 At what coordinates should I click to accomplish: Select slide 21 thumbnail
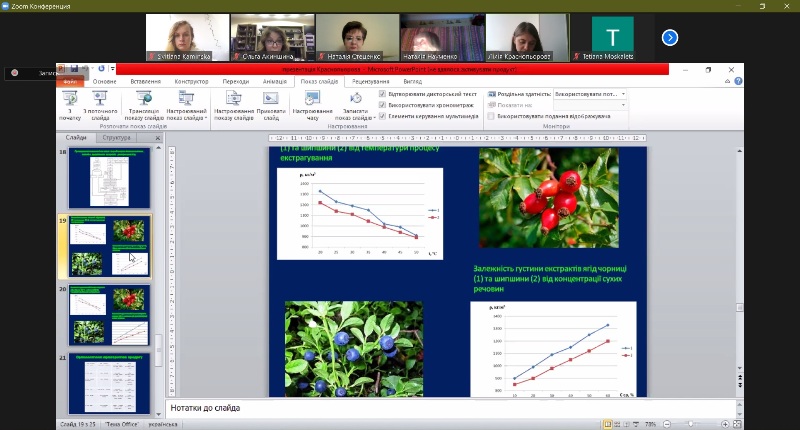coord(109,384)
